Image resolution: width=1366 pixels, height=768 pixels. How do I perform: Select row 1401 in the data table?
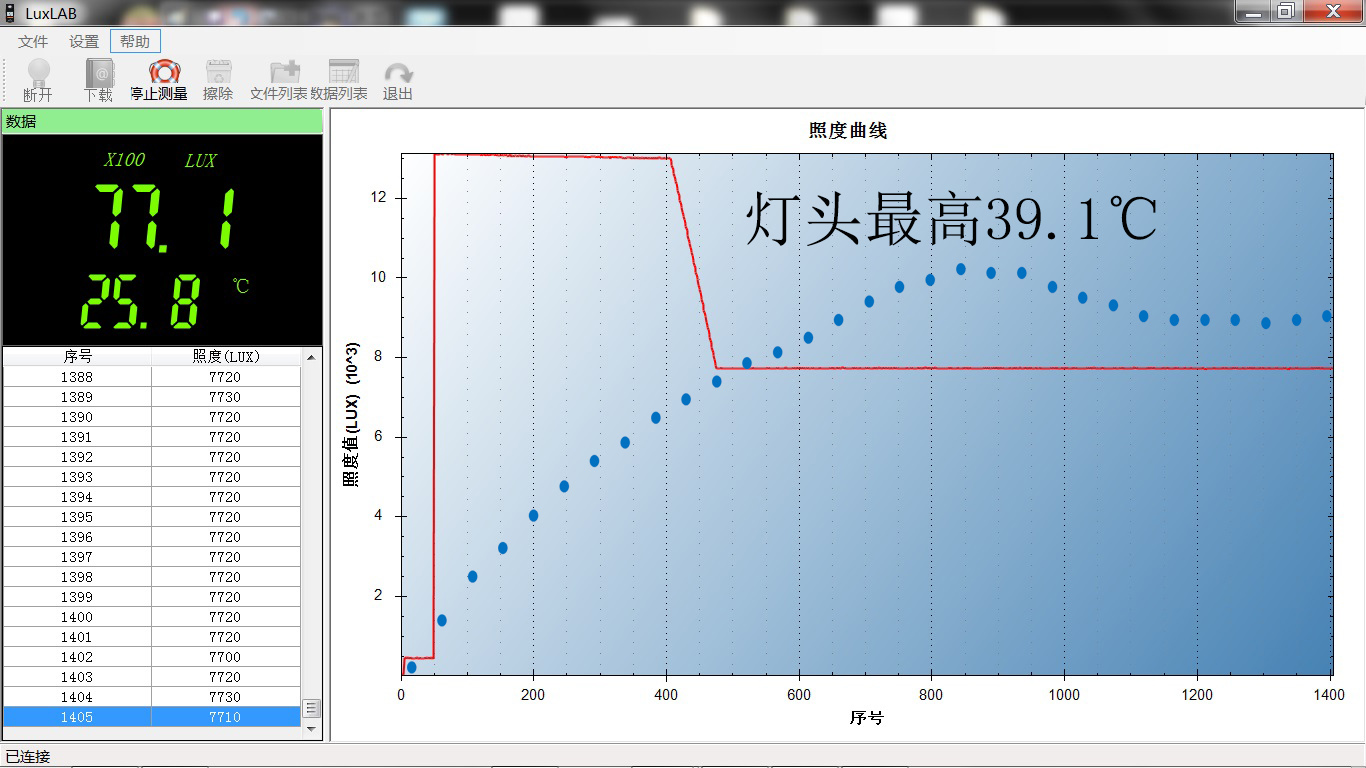coord(152,637)
